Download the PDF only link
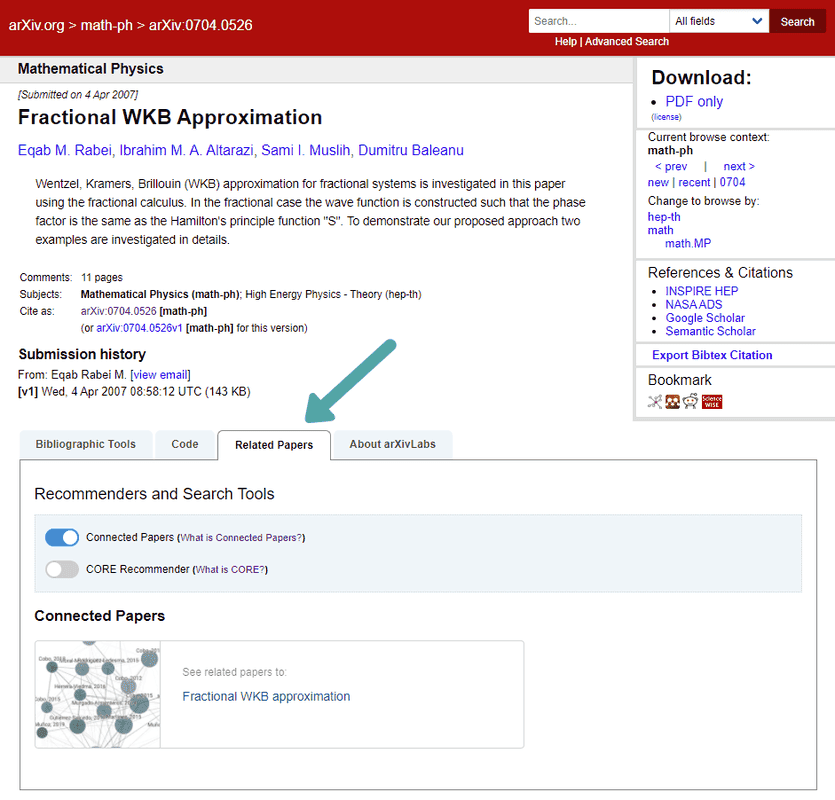The image size is (835, 800). click(x=694, y=102)
